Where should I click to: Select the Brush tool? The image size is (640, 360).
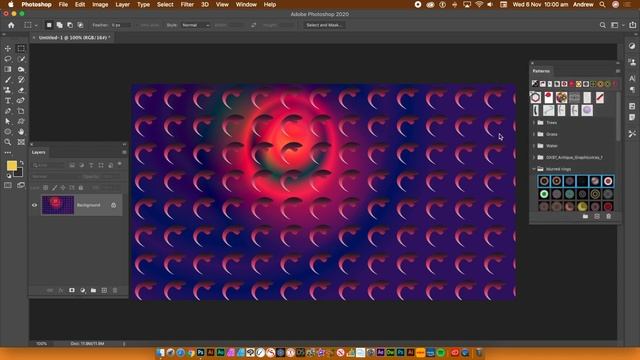(8, 80)
